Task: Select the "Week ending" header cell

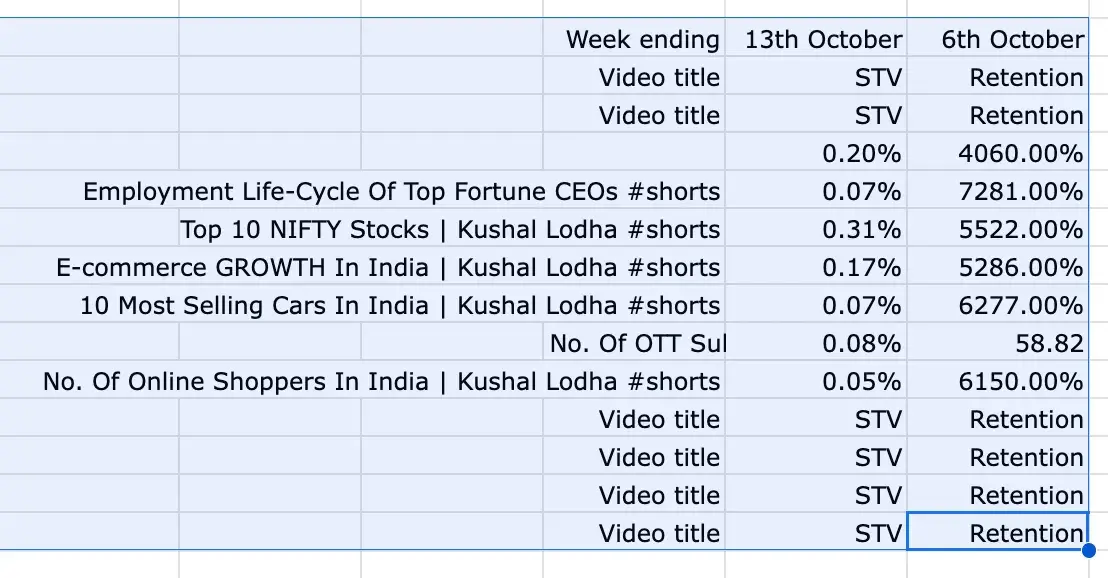Action: point(642,40)
